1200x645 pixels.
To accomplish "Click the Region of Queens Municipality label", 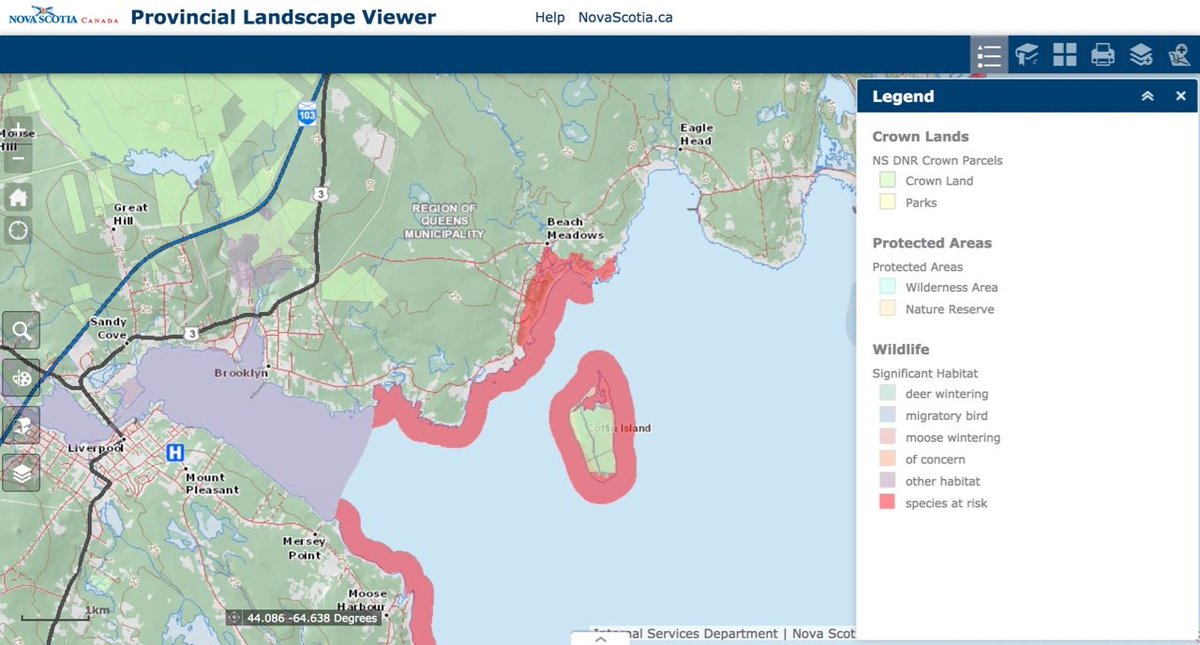I will tap(444, 221).
